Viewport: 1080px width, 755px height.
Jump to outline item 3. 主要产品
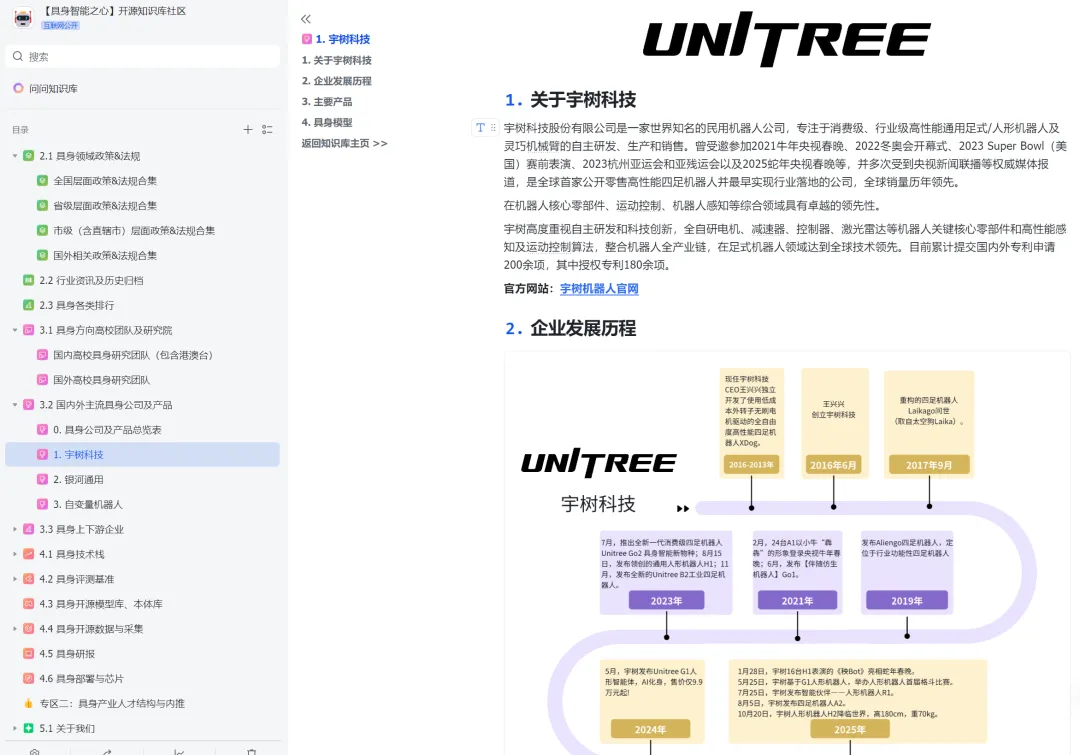pyautogui.click(x=327, y=101)
